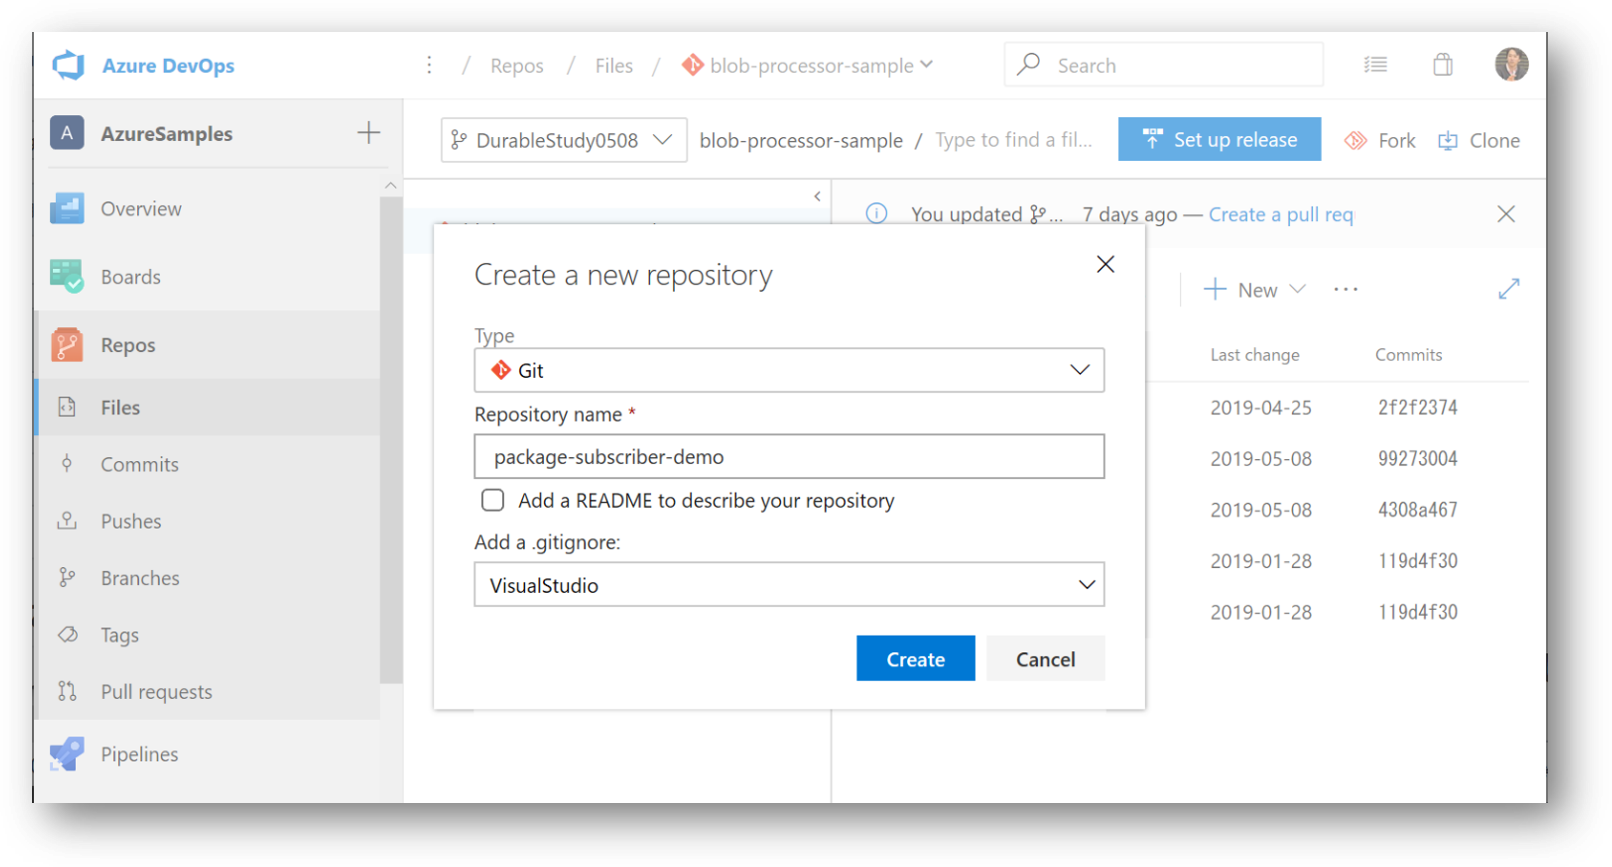
Task: Click the AzureSamples project name
Action: click(167, 133)
